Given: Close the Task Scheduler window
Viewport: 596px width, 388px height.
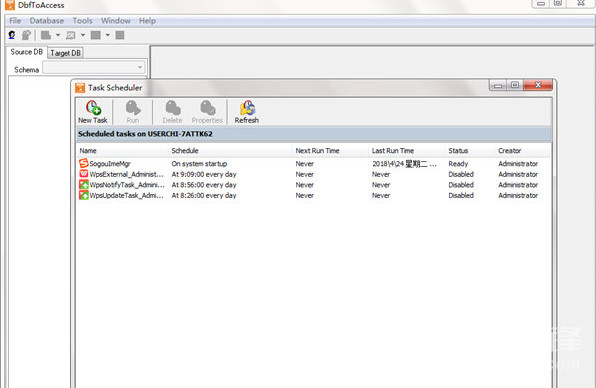Looking at the screenshot, I should coord(538,85).
